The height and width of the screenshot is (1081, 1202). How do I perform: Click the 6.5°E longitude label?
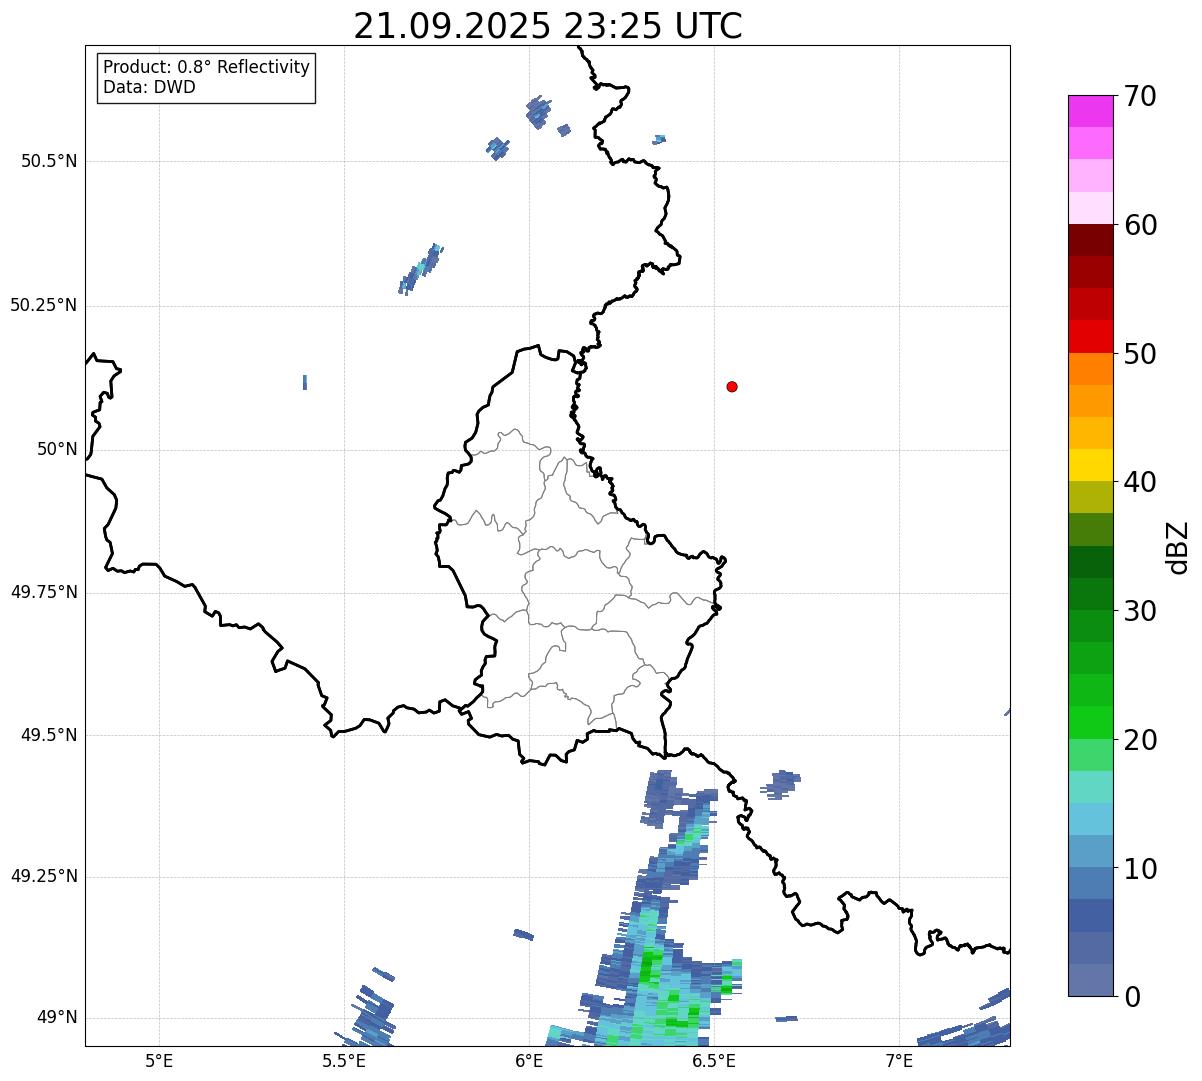714,1060
